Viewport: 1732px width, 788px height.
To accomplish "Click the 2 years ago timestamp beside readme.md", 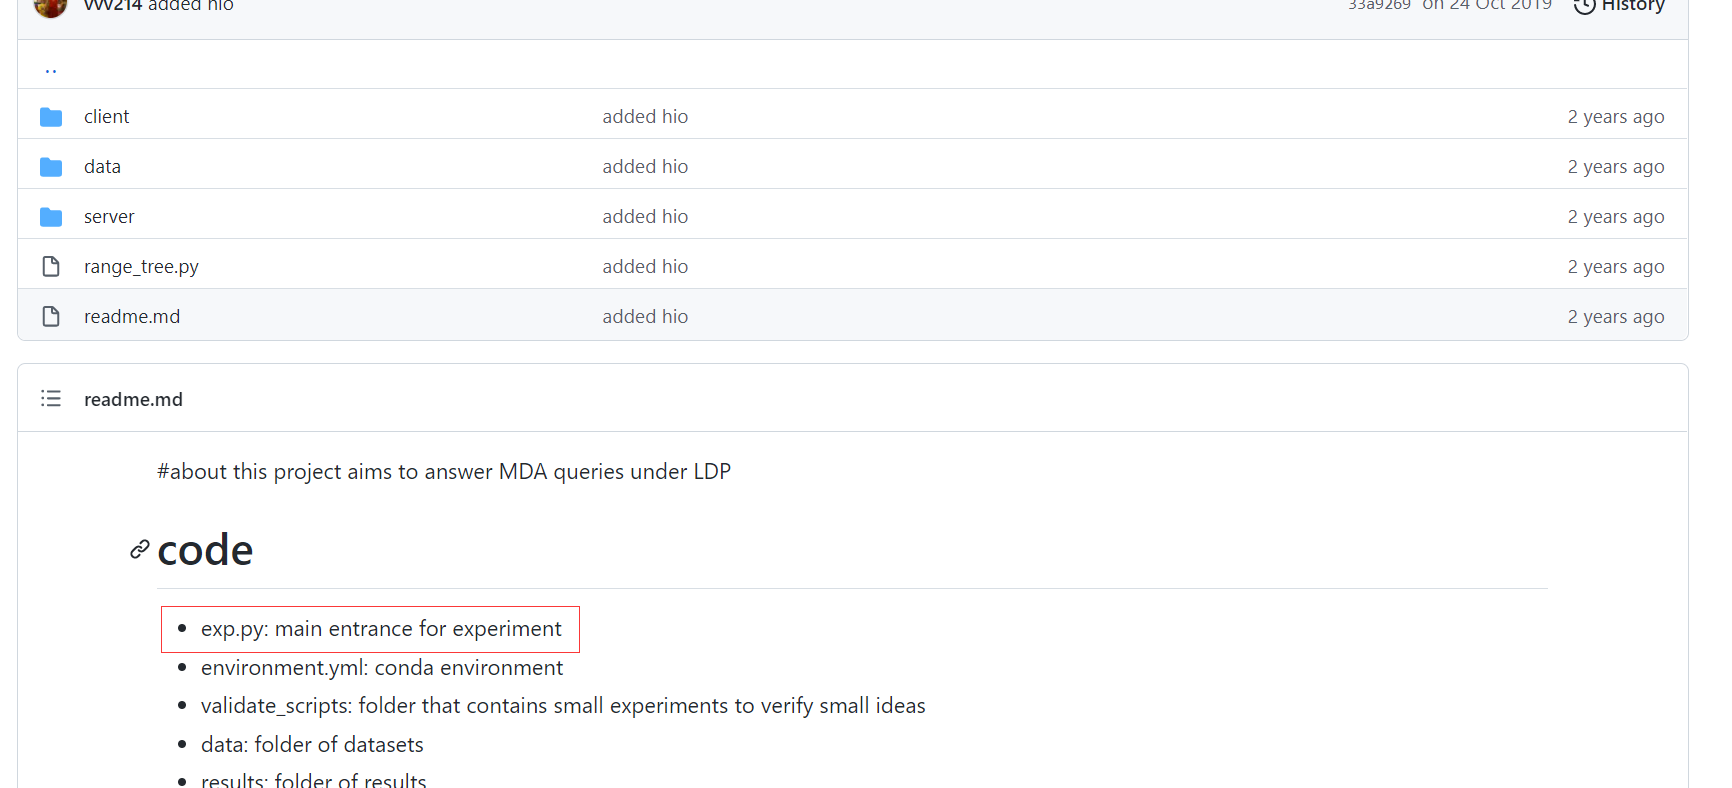I will (1615, 316).
